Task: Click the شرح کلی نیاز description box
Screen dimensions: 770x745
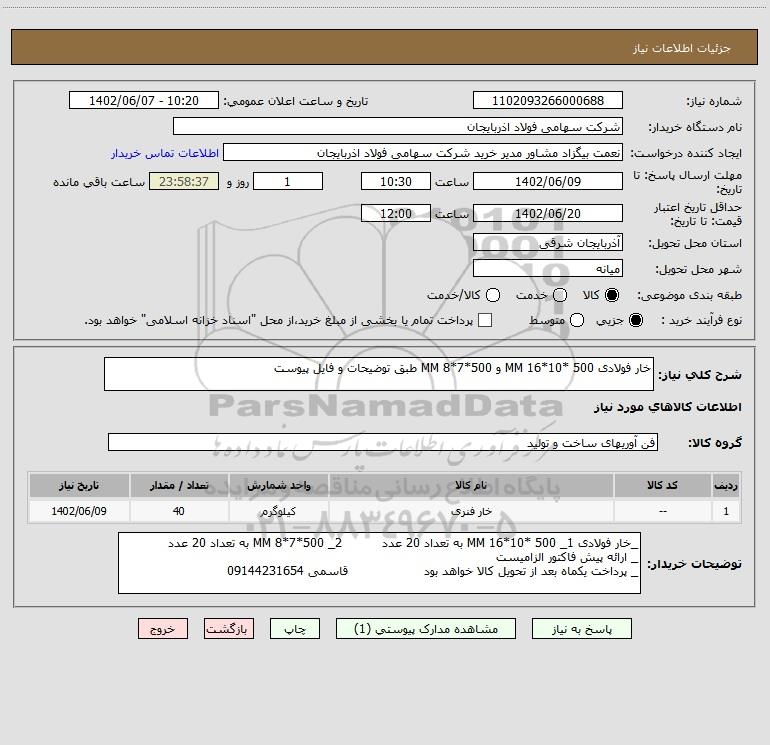Action: tap(379, 374)
